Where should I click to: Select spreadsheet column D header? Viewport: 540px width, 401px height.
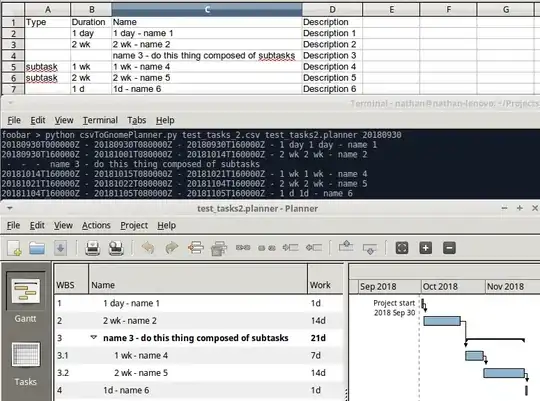coord(332,10)
